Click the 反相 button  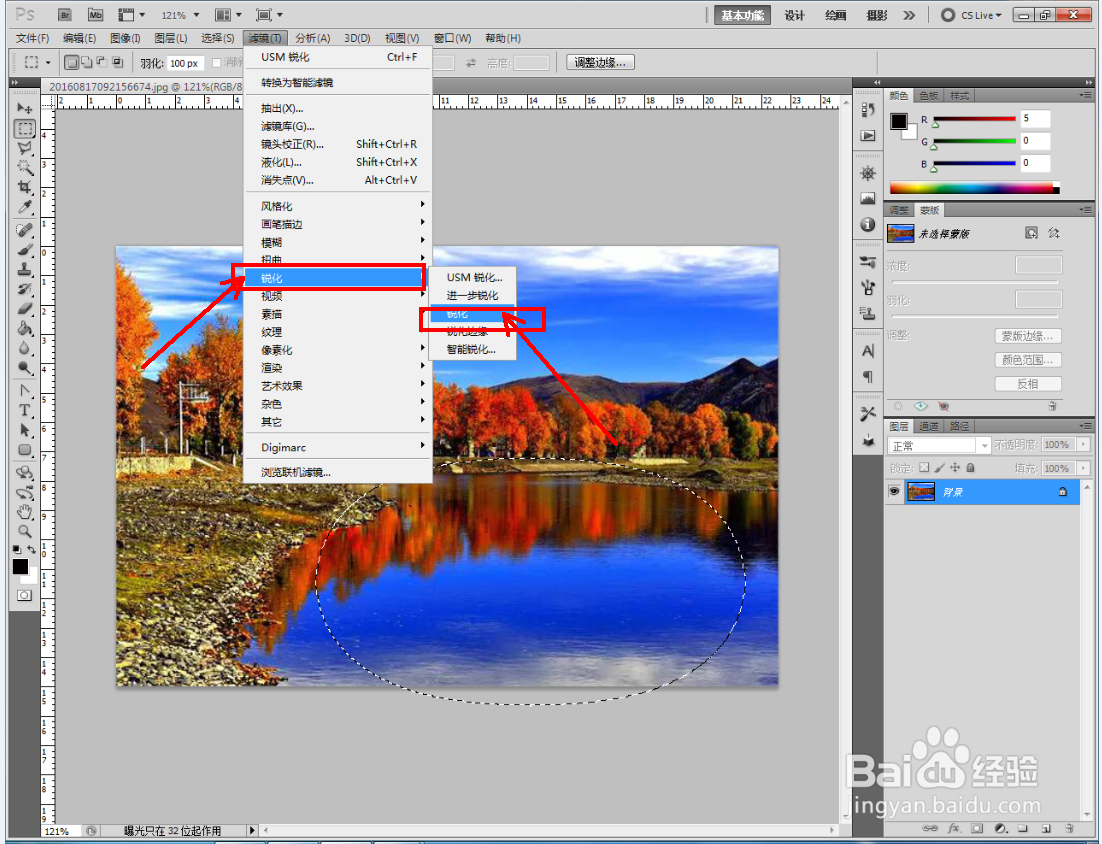[x=1028, y=384]
